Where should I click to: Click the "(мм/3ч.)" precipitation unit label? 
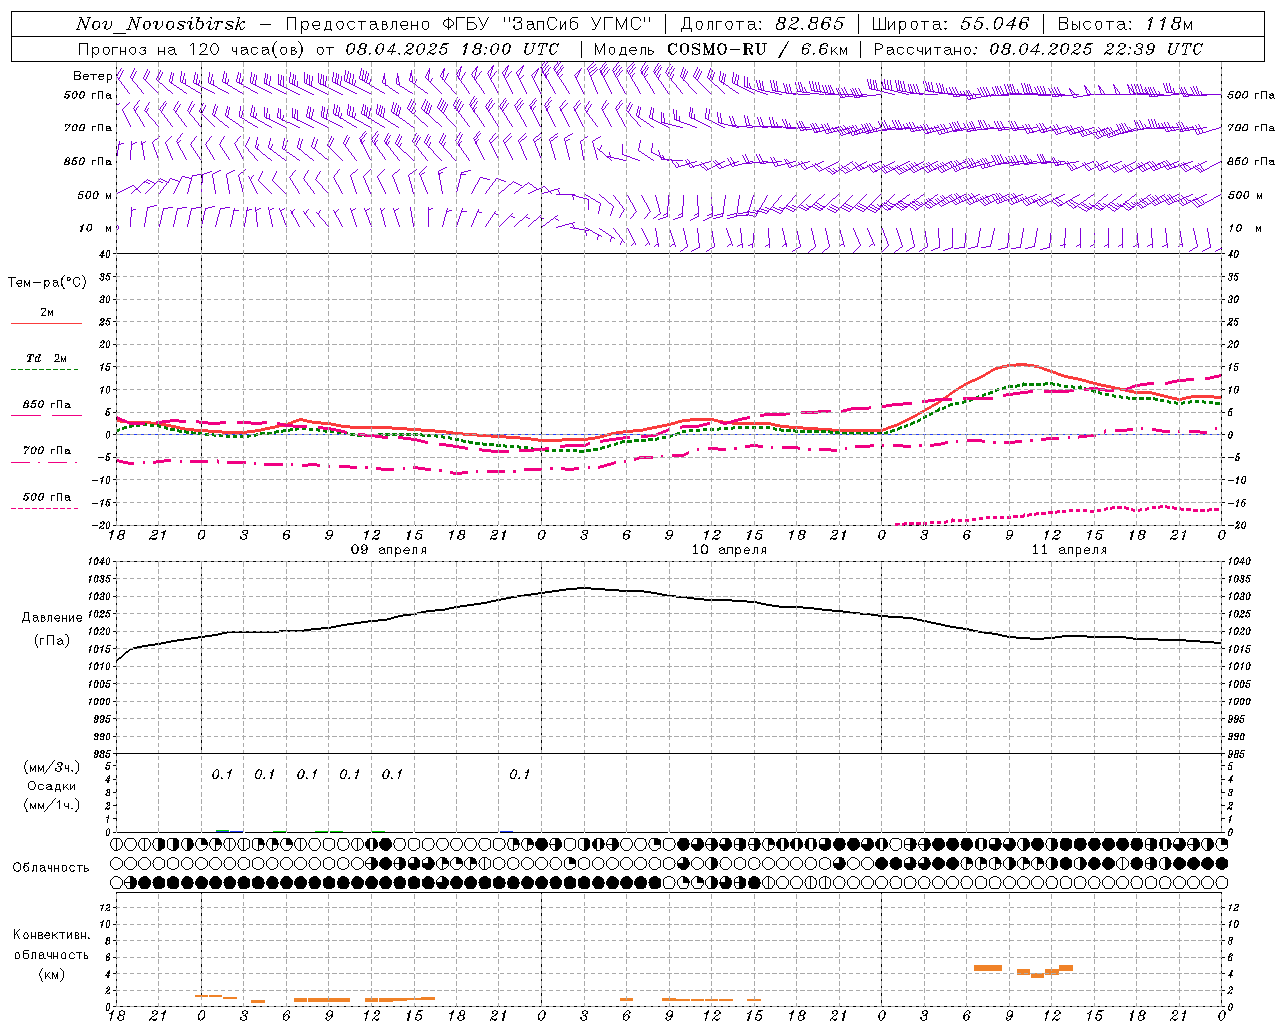[x=52, y=767]
